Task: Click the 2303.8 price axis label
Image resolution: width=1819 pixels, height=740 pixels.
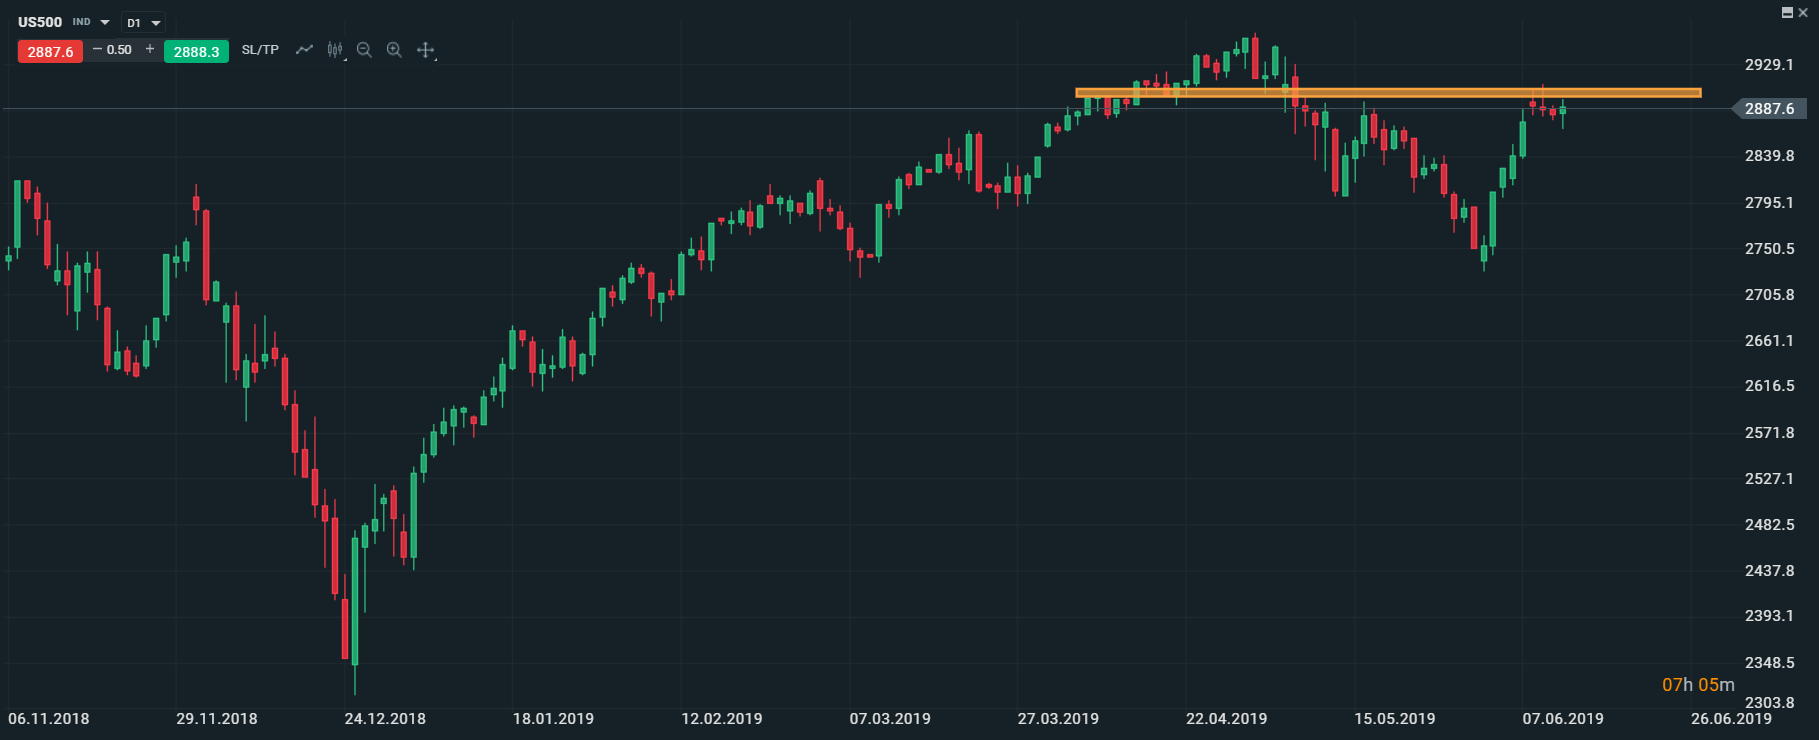Action: 1769,703
